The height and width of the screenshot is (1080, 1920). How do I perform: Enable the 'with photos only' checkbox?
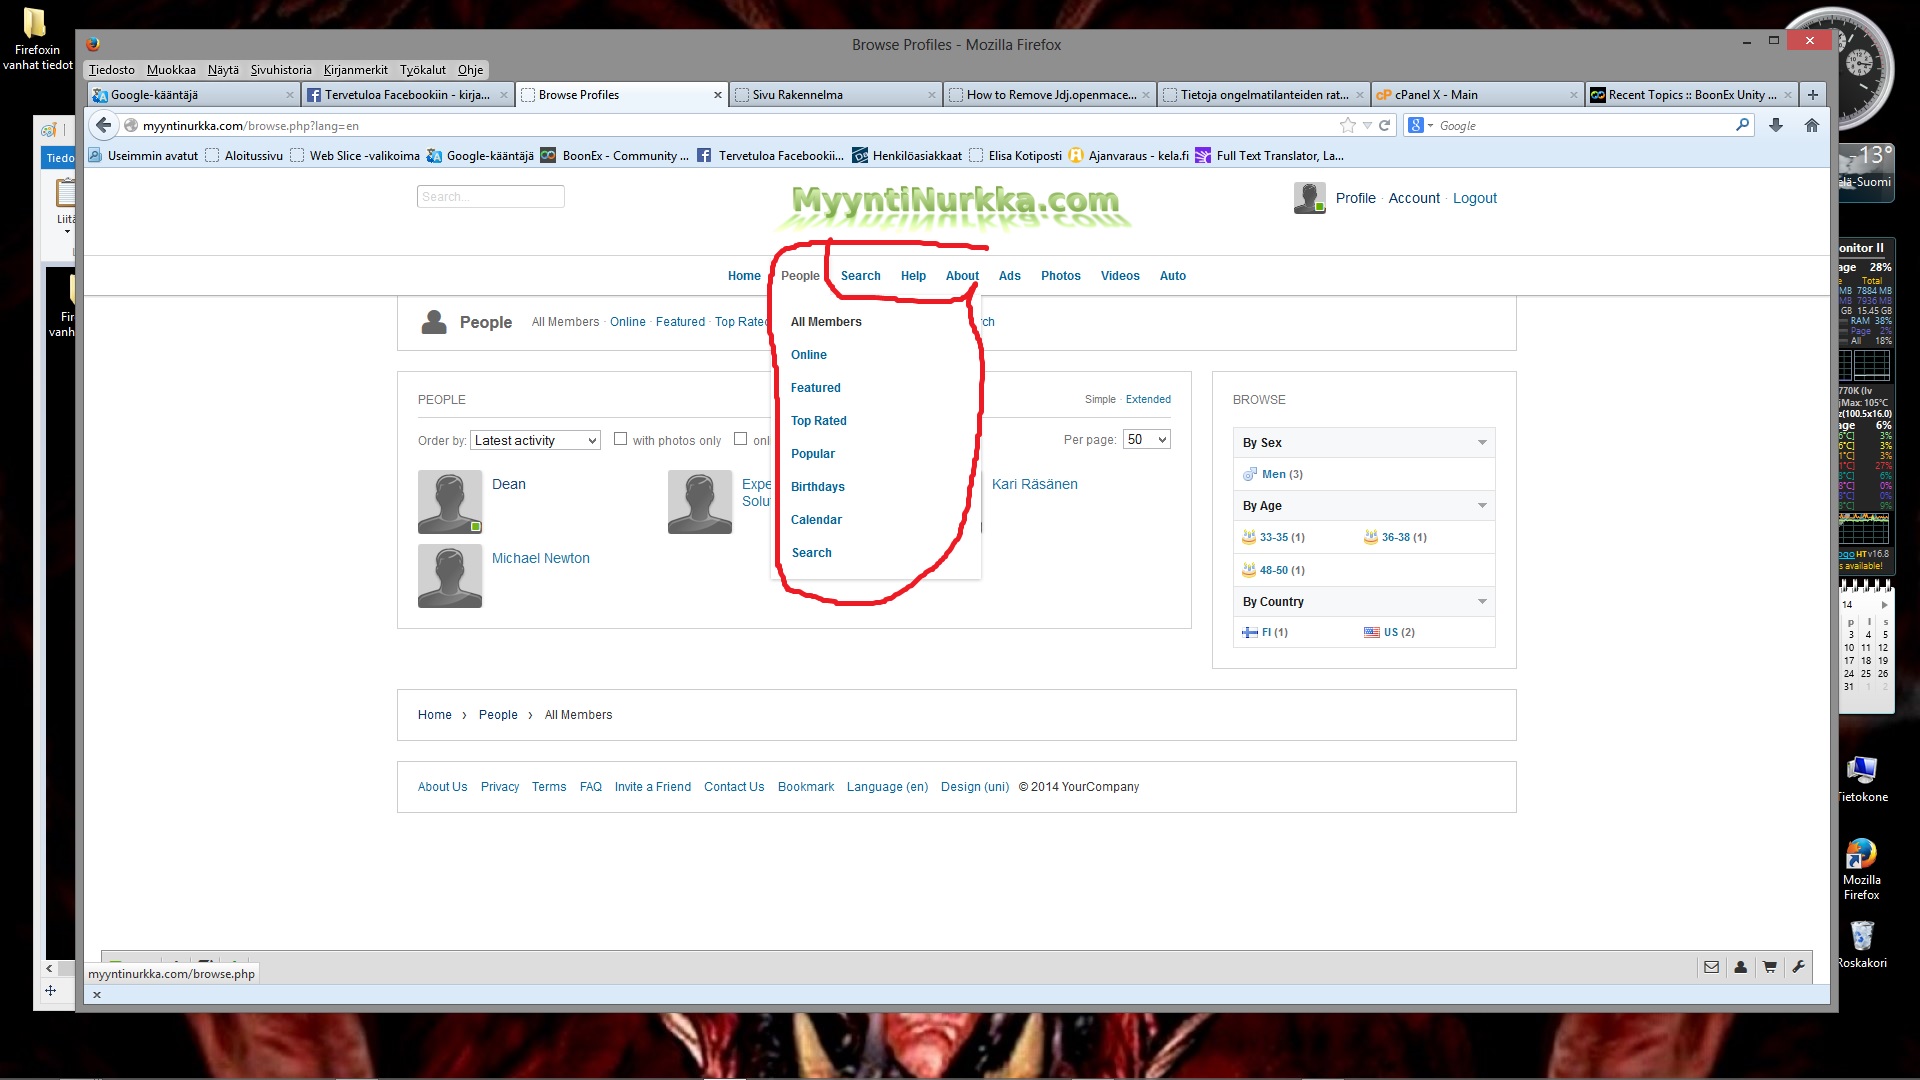pos(620,439)
